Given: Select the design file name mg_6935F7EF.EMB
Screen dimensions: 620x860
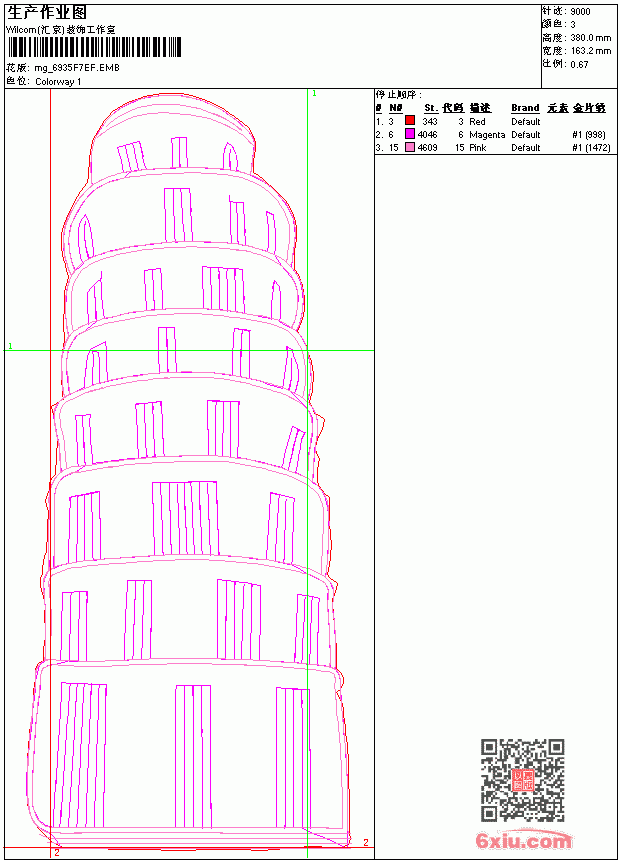Looking at the screenshot, I should click(x=77, y=68).
